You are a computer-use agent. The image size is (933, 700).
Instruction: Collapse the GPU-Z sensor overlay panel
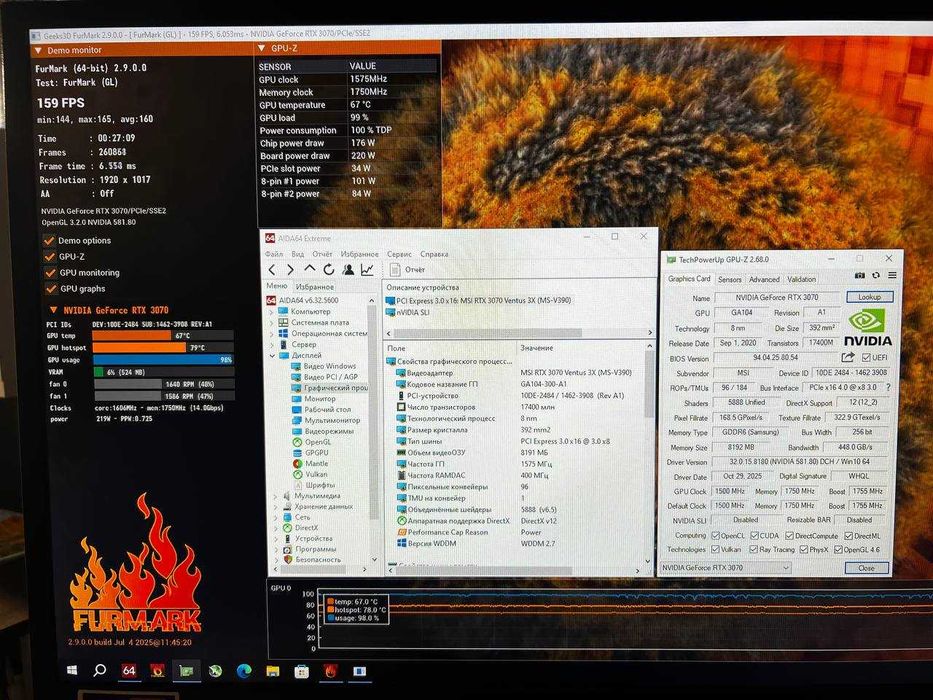pos(262,48)
